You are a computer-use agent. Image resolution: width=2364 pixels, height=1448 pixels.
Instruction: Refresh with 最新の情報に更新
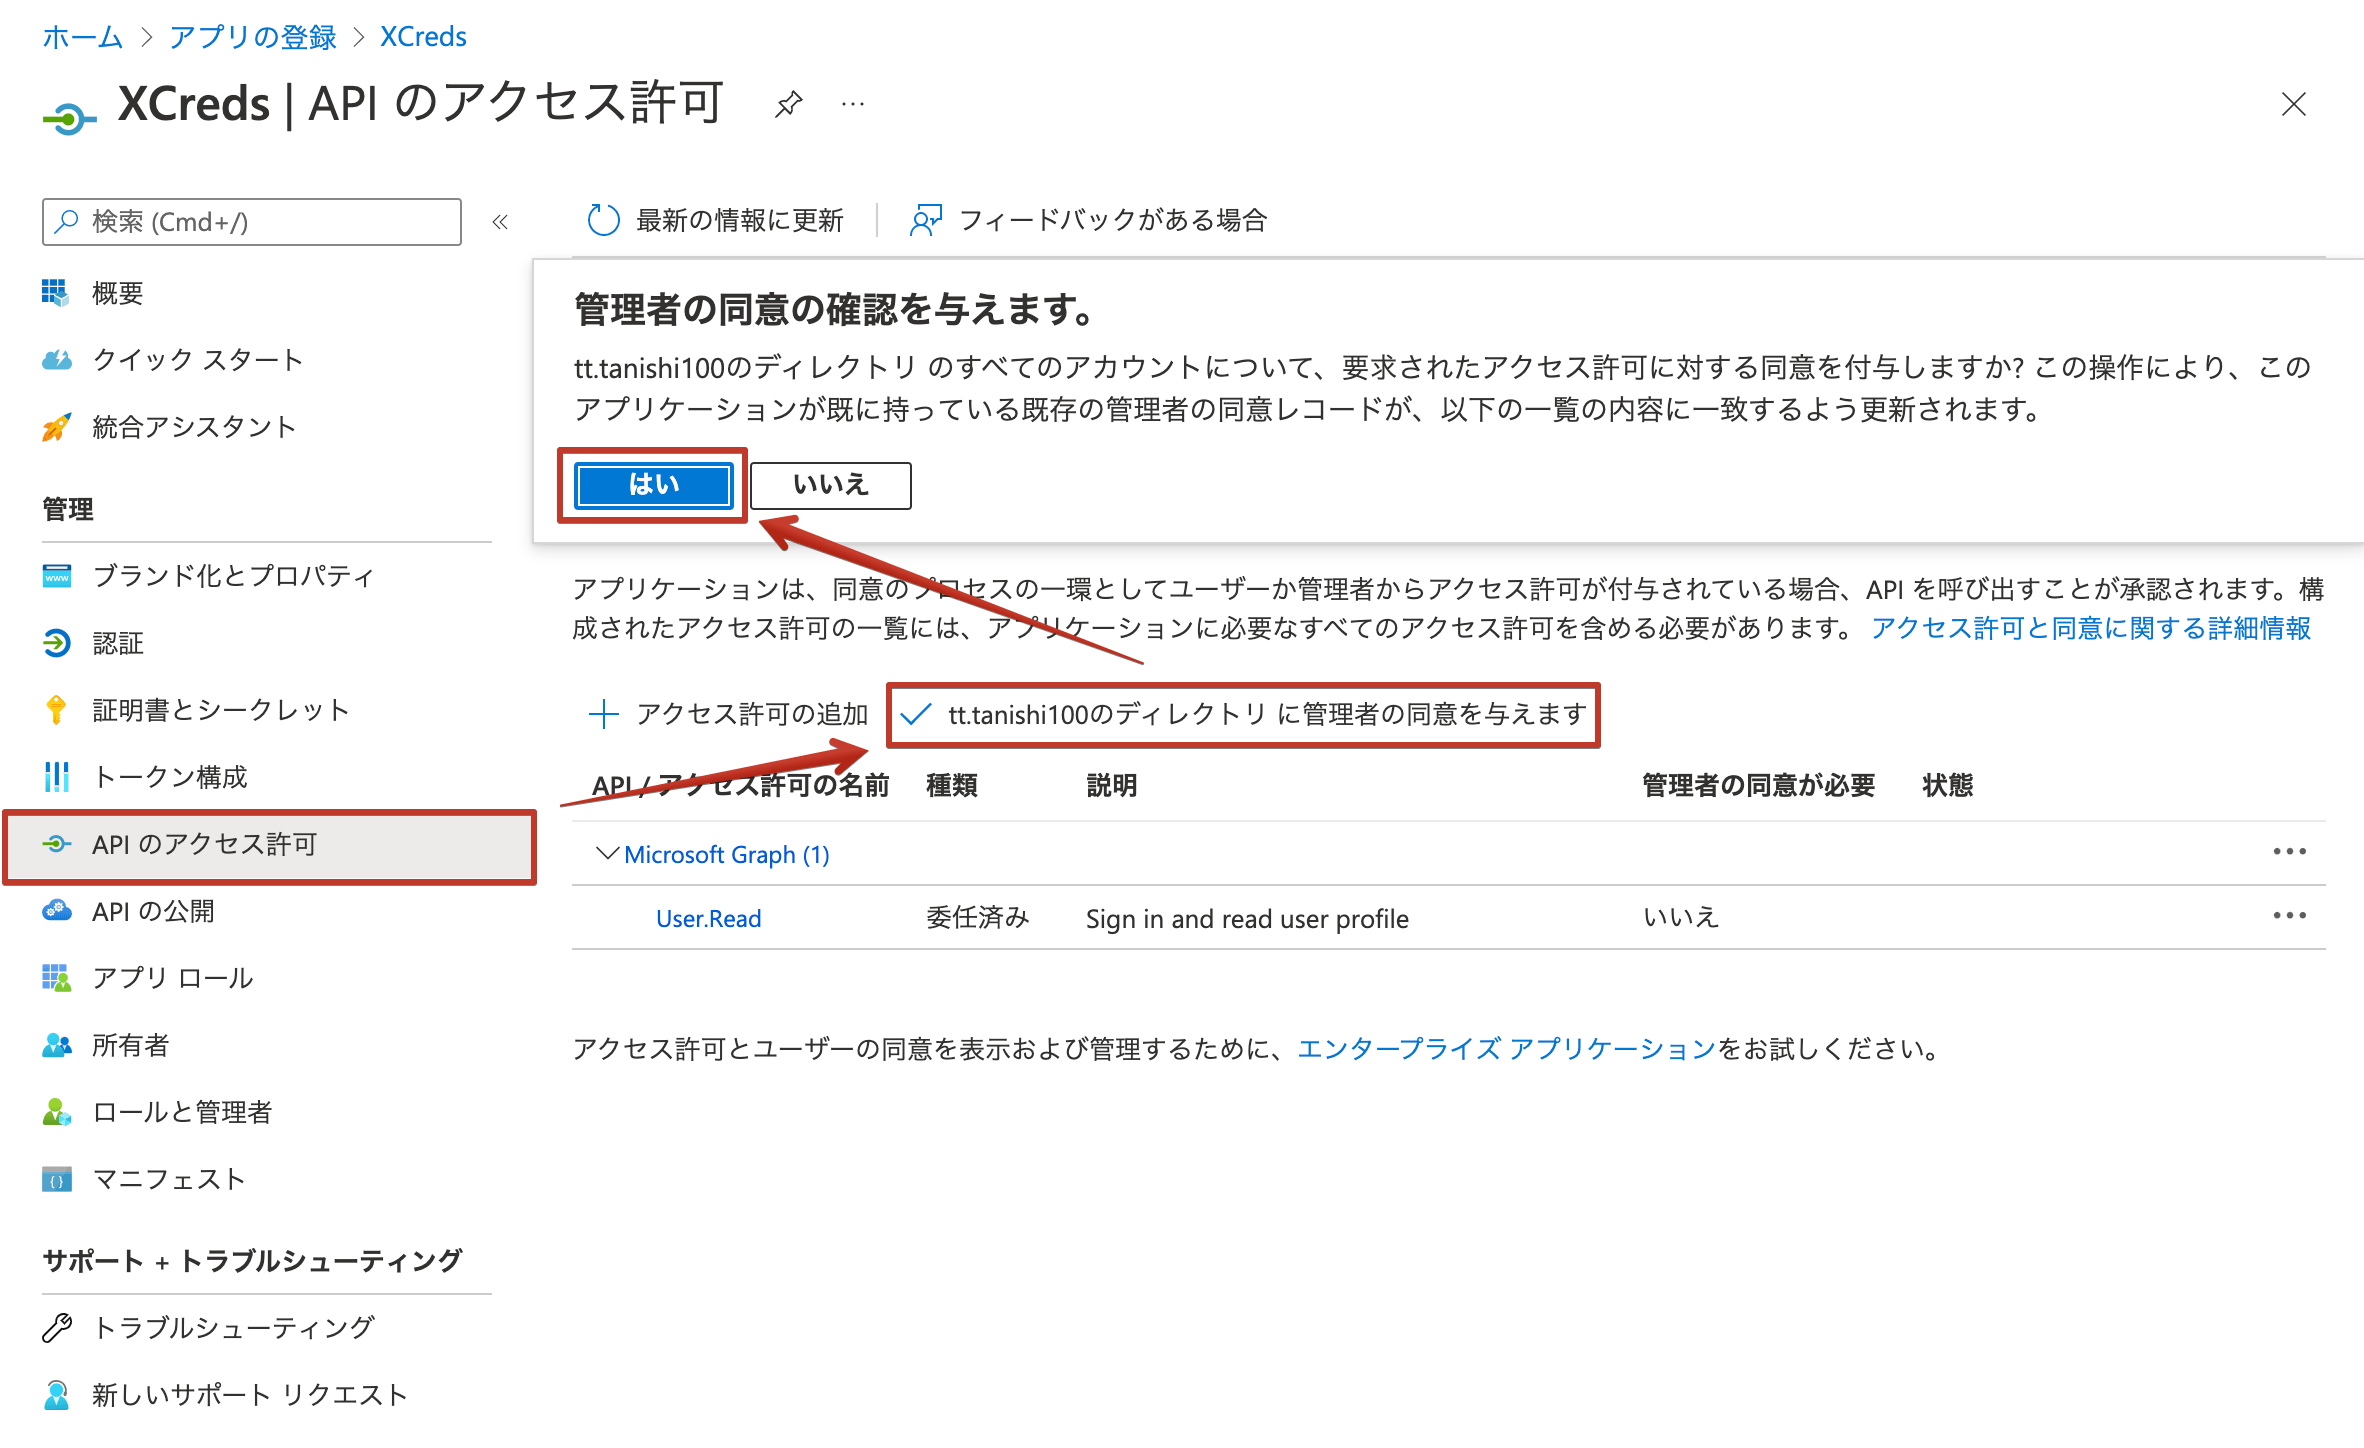(716, 220)
